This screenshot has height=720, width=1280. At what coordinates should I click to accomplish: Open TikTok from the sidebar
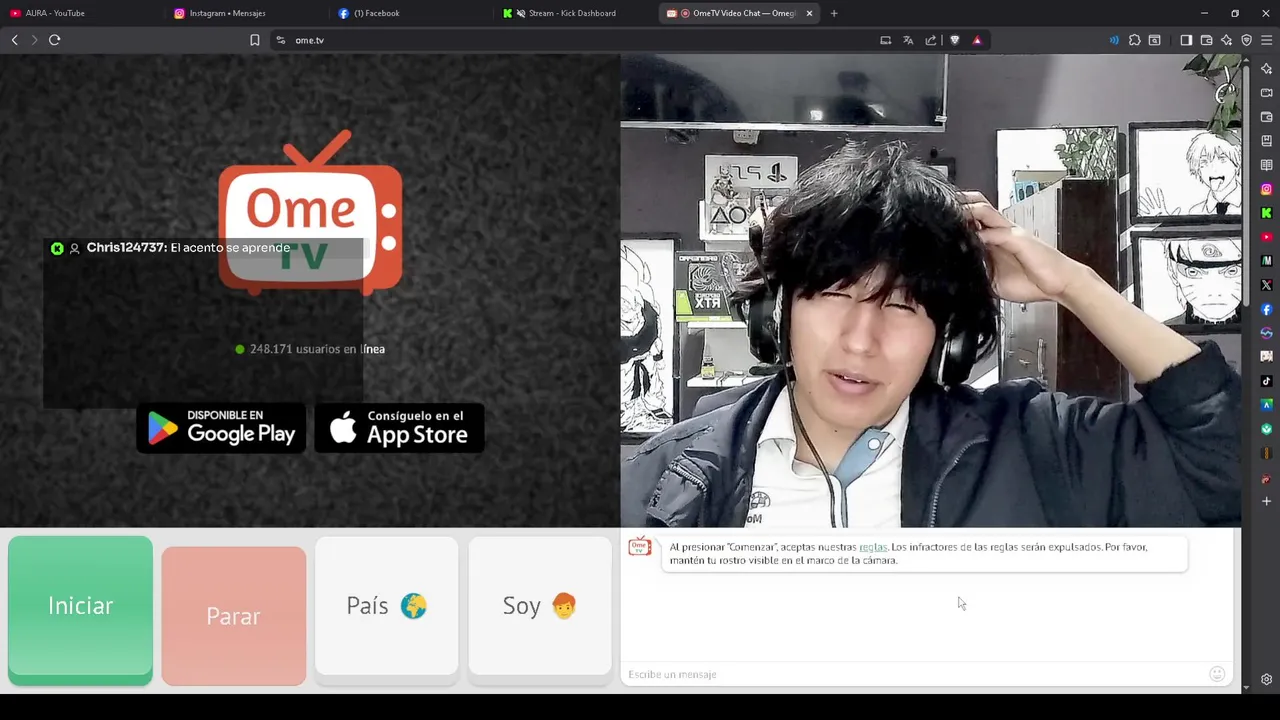[1266, 381]
